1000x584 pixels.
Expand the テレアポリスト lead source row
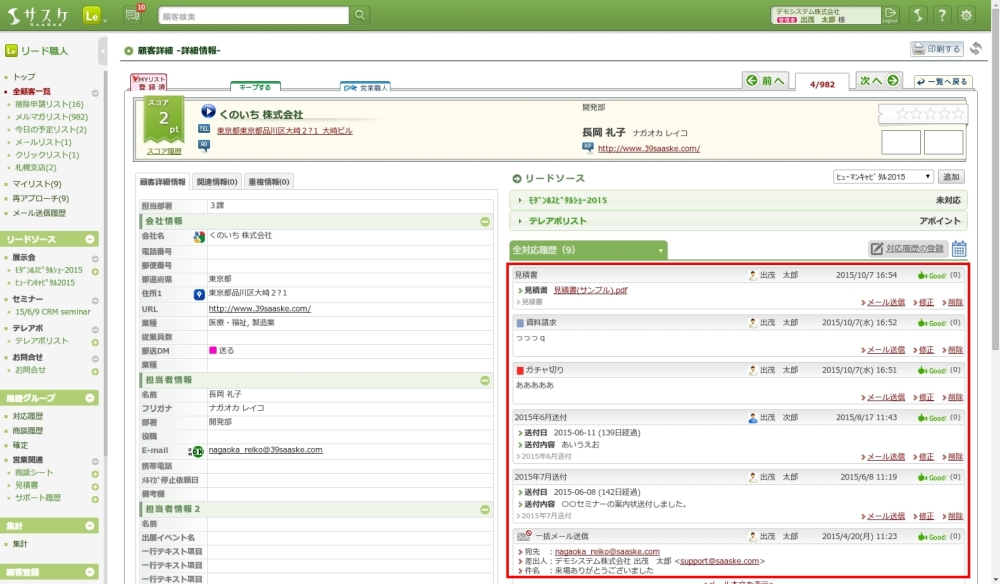(x=520, y=221)
